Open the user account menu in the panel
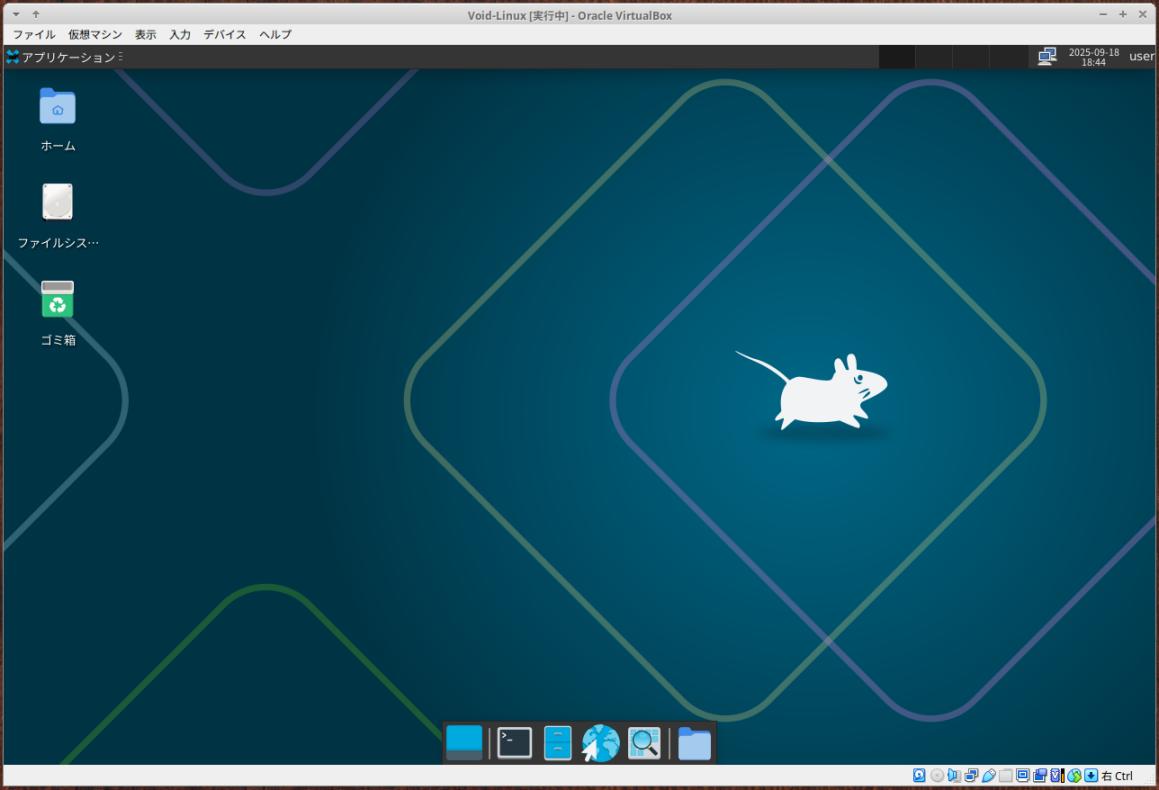The height and width of the screenshot is (790, 1159). 1141,56
